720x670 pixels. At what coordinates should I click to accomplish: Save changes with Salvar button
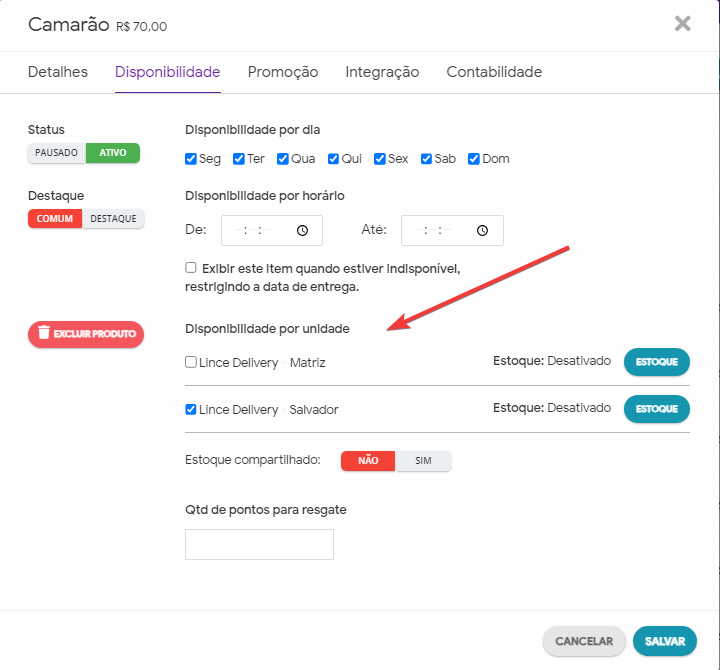tap(664, 640)
